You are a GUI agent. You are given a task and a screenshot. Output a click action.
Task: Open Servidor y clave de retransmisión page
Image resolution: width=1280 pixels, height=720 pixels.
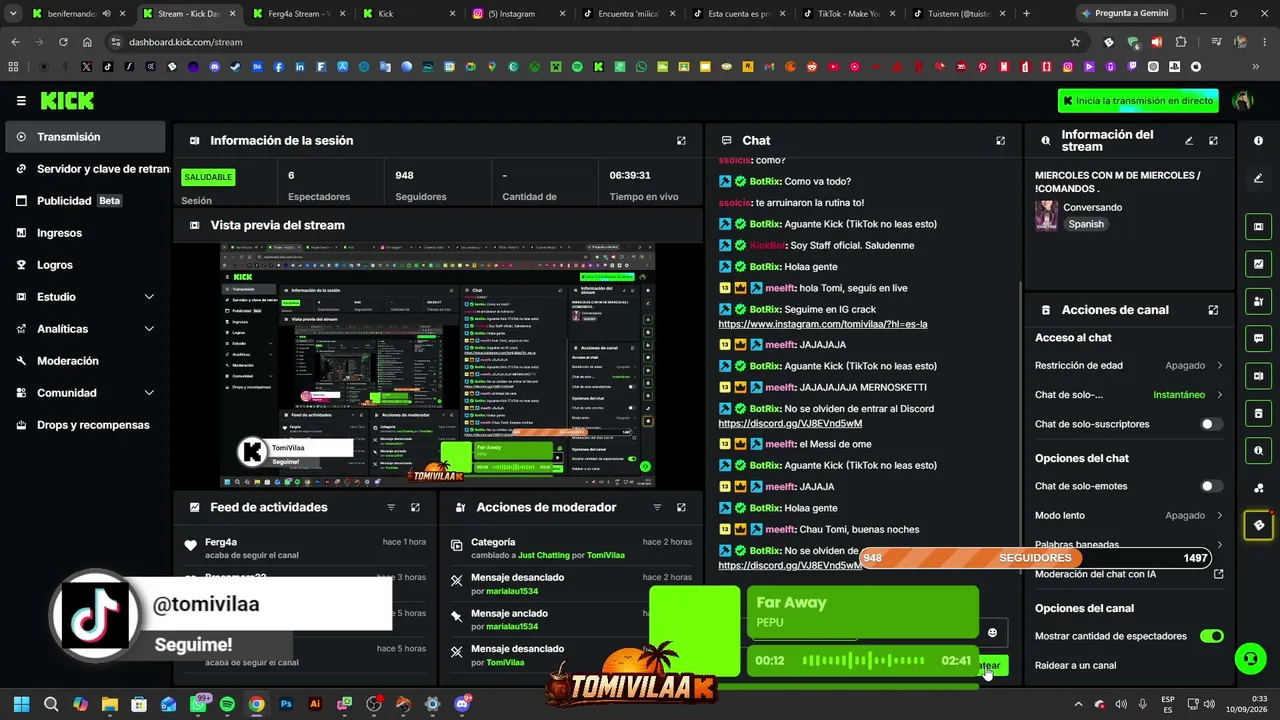pyautogui.click(x=85, y=169)
